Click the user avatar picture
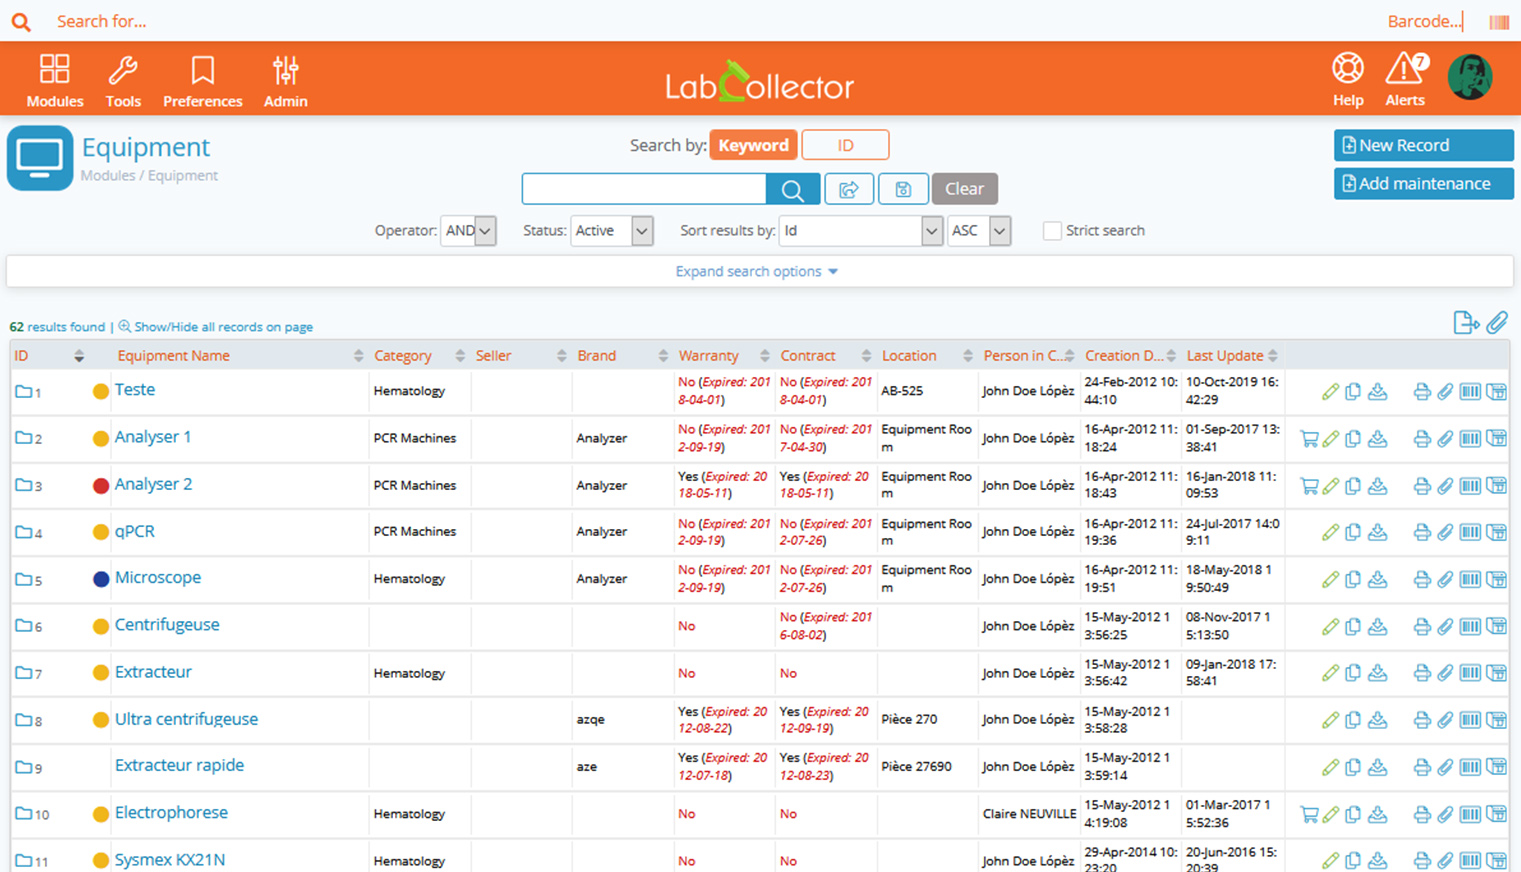1521x872 pixels. tap(1470, 77)
